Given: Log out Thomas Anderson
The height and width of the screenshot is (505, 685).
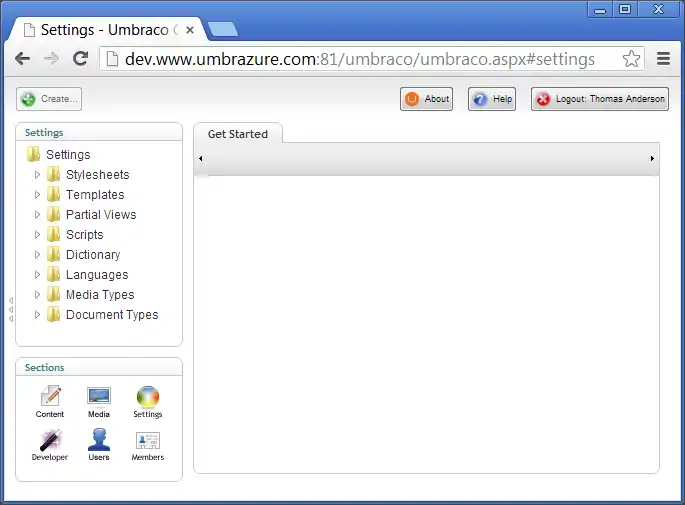Looking at the screenshot, I should (600, 99).
